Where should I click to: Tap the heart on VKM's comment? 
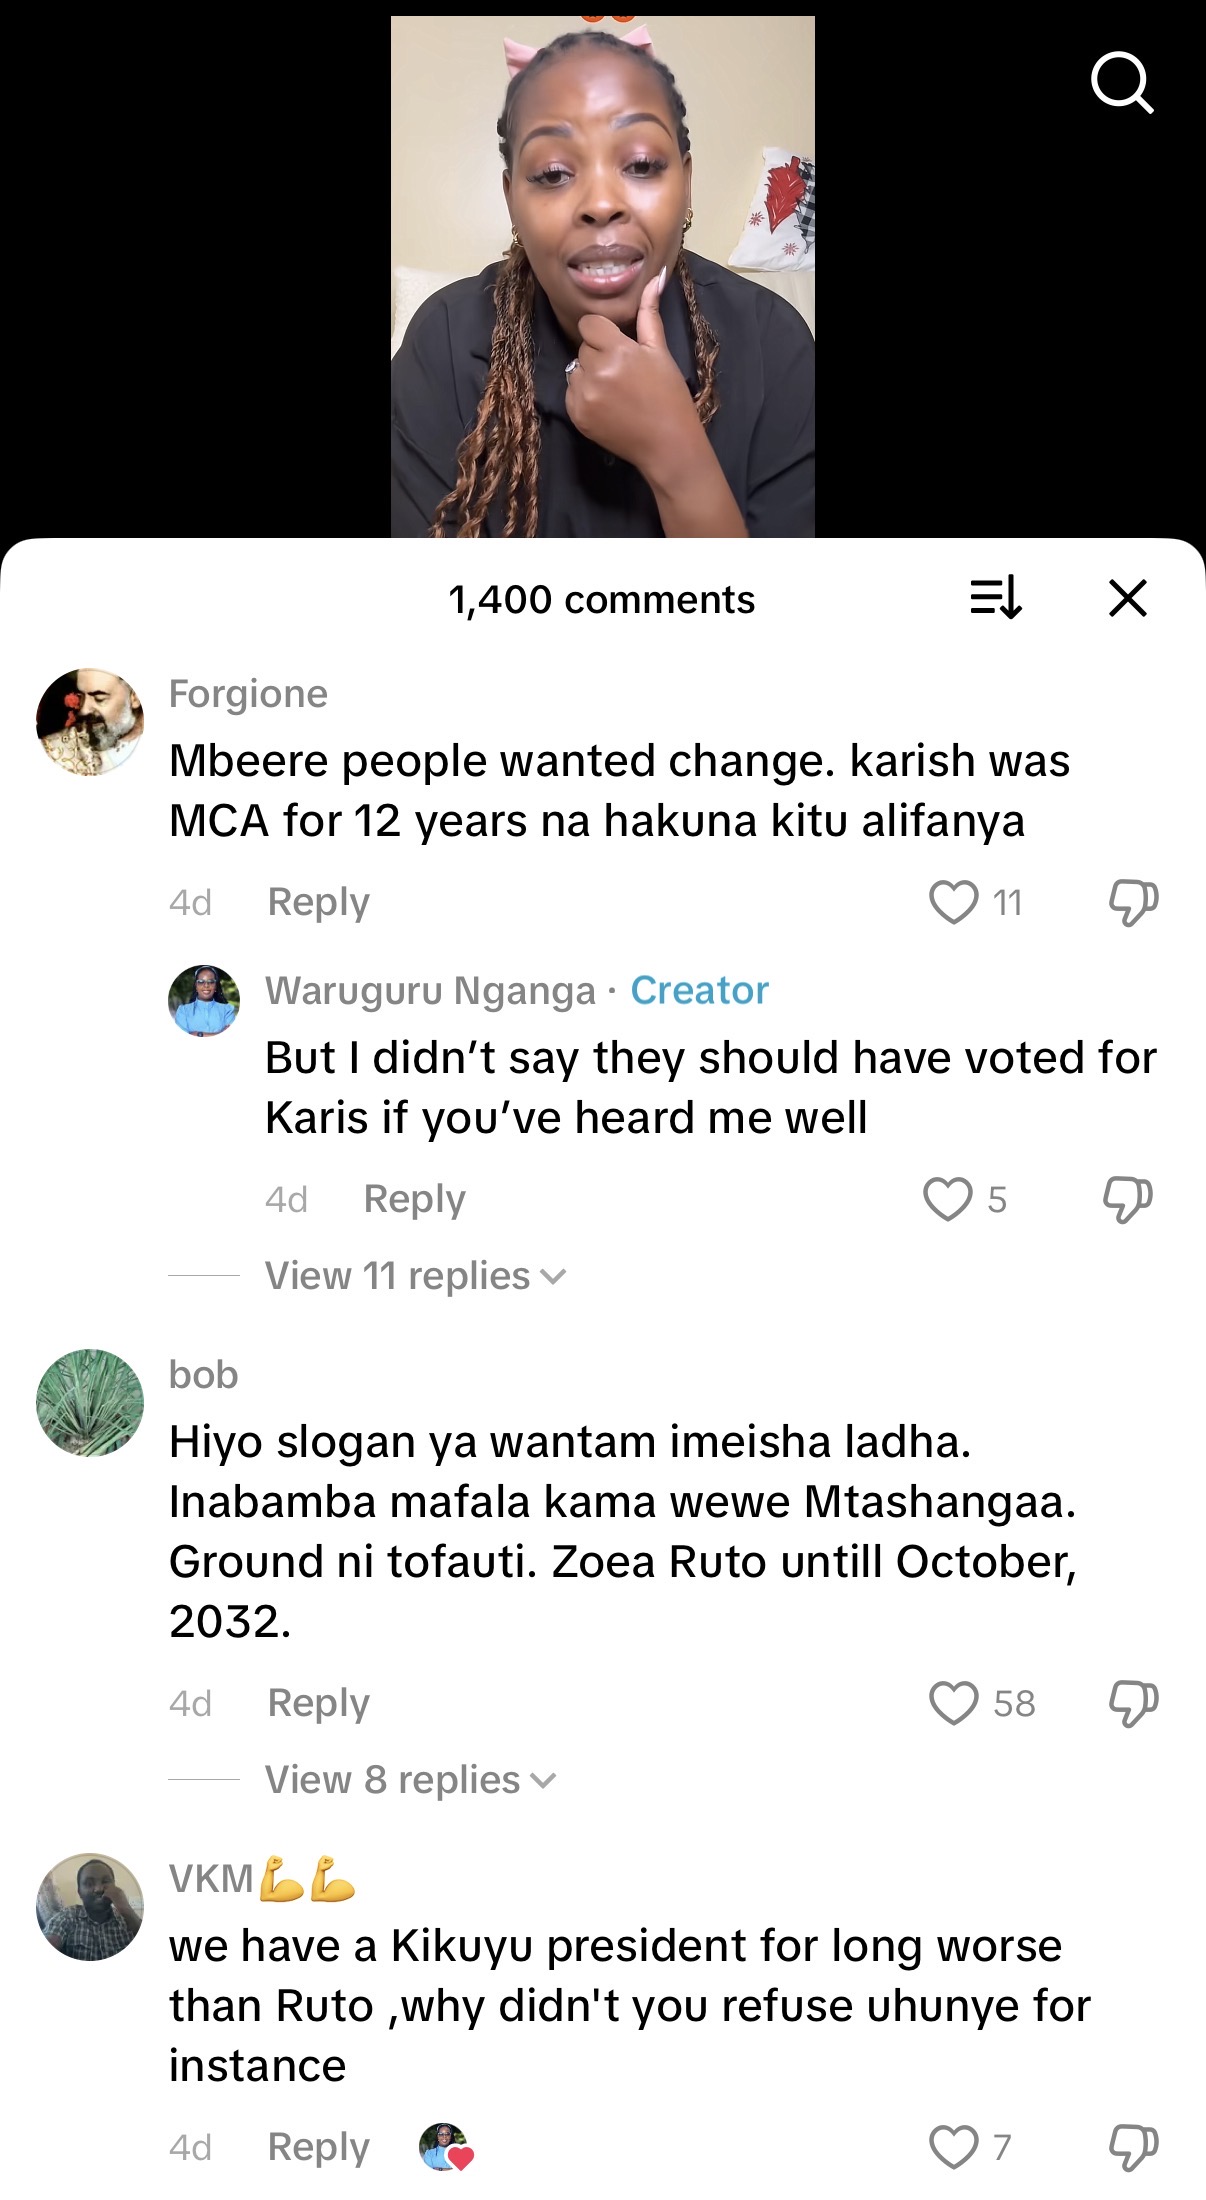tap(953, 2147)
